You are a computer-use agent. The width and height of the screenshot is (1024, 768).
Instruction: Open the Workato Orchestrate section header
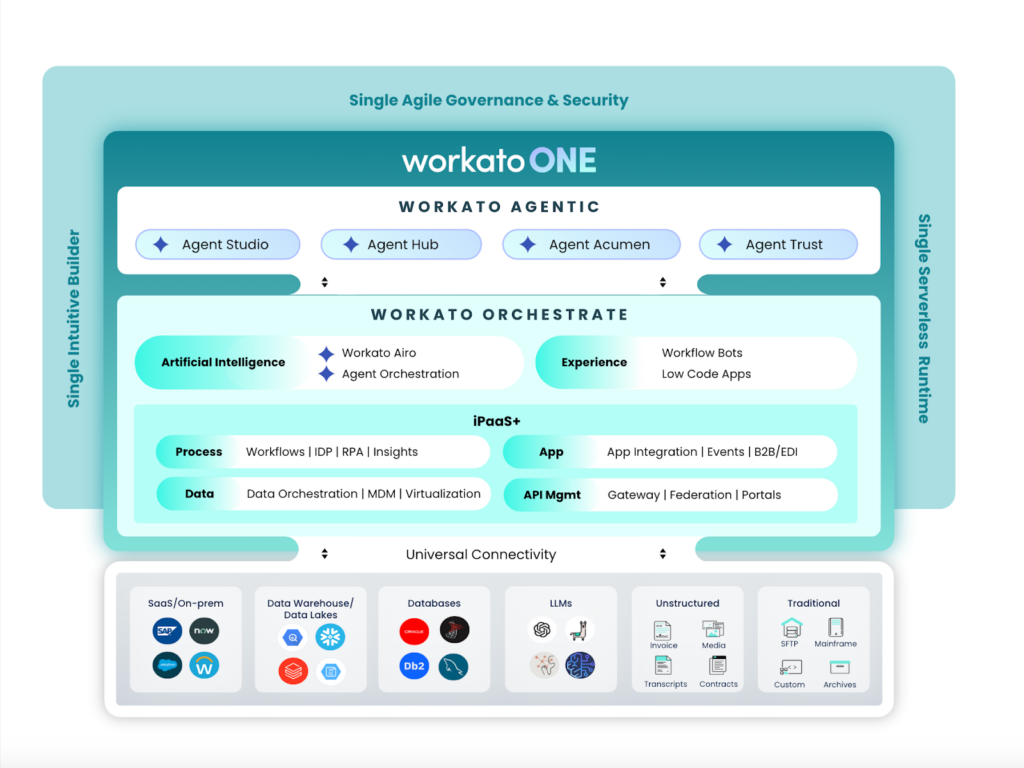click(499, 313)
